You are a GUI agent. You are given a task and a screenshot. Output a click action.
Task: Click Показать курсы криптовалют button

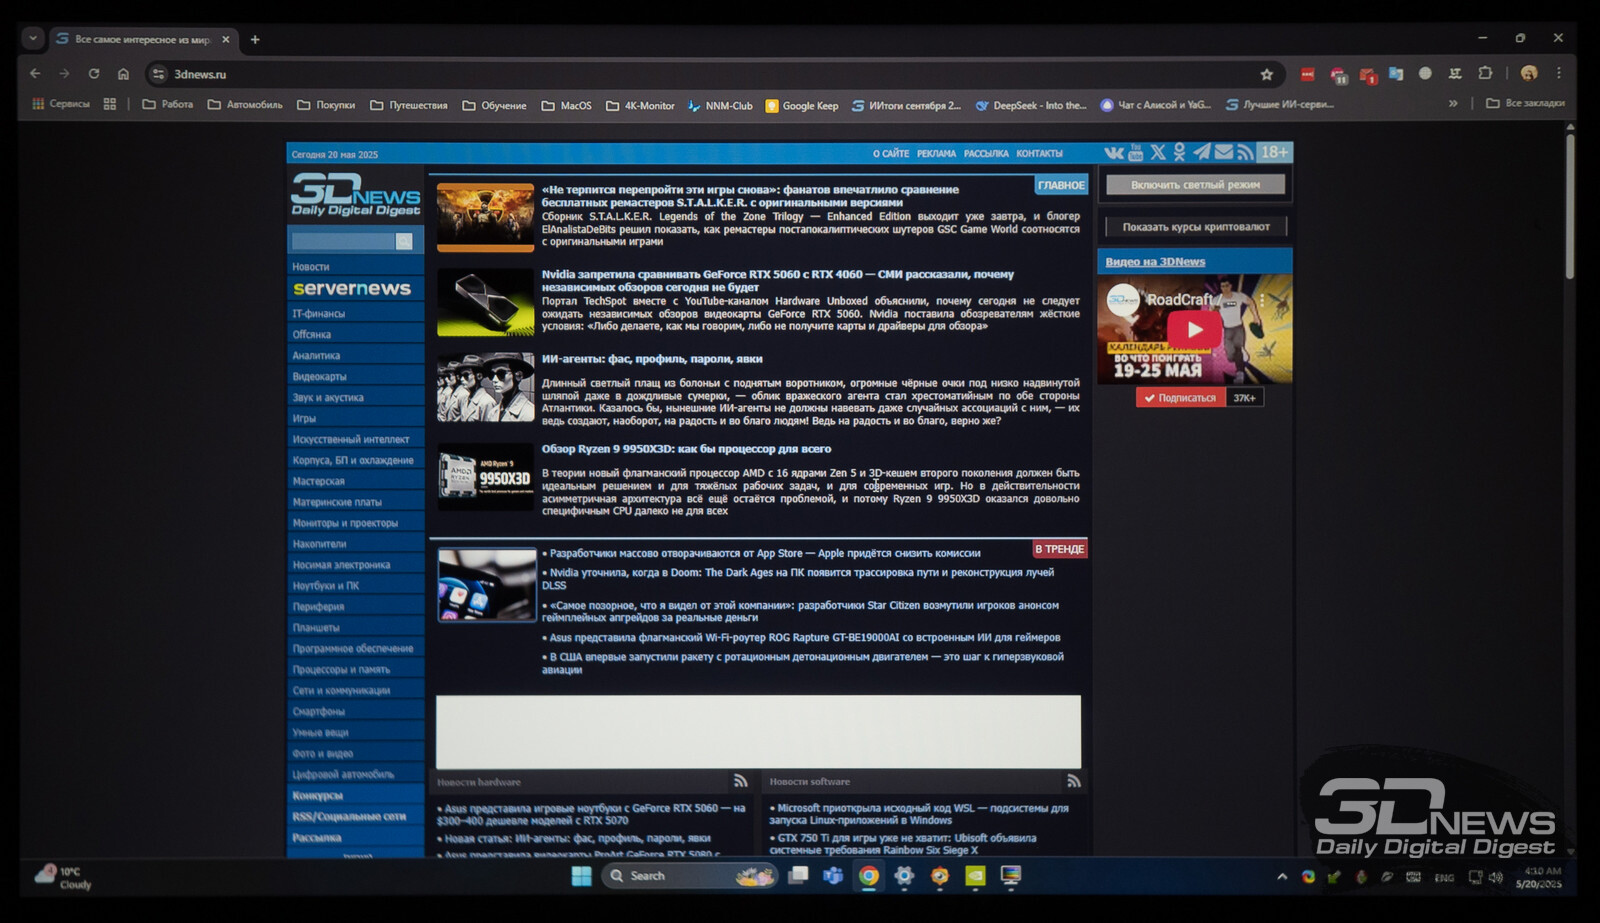pos(1196,227)
